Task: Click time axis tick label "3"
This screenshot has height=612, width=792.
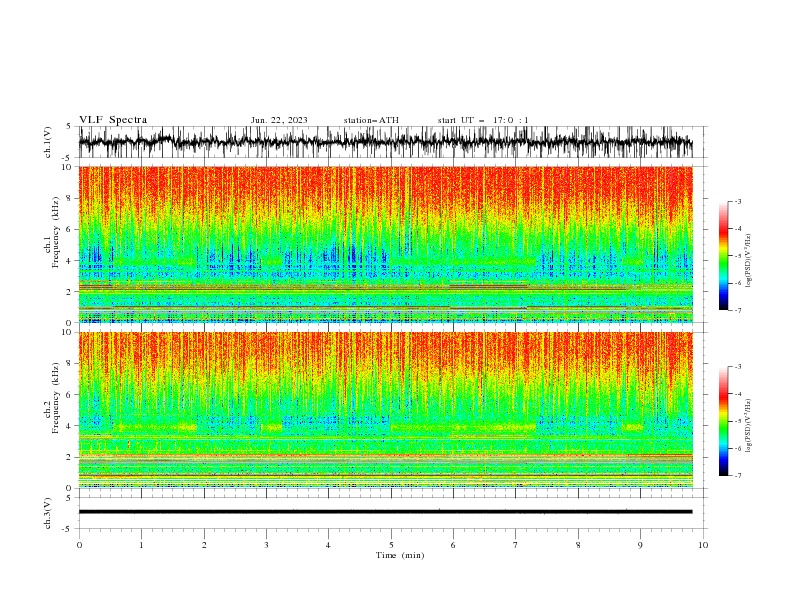Action: pos(266,545)
